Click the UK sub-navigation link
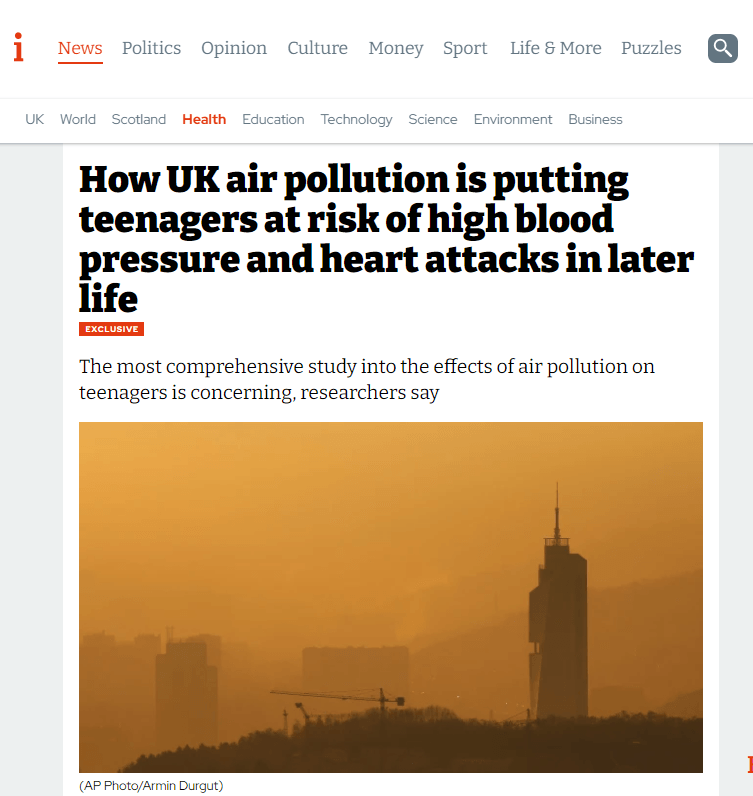This screenshot has height=796, width=753. (35, 119)
